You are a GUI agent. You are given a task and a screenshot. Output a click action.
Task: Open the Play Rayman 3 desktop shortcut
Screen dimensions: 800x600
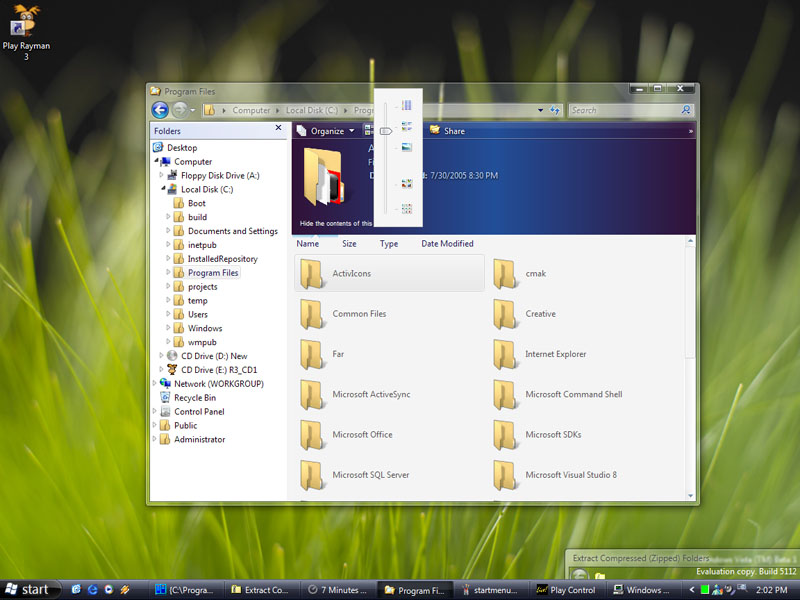[x=26, y=32]
